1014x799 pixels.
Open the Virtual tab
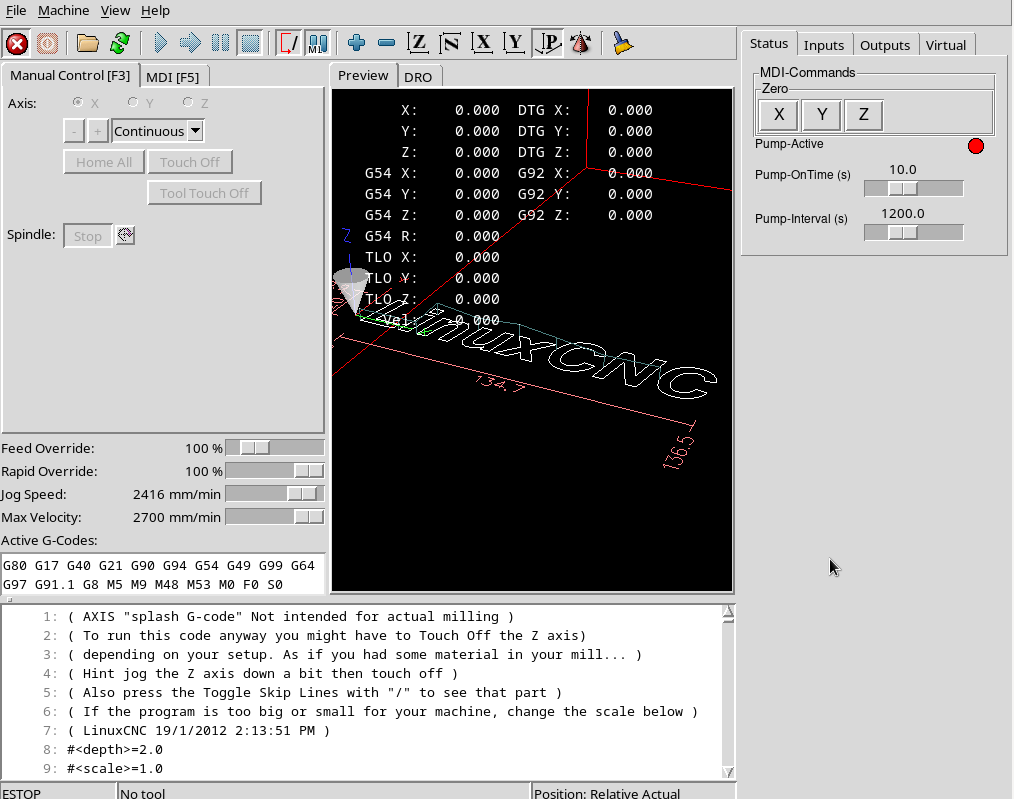pyautogui.click(x=945, y=45)
